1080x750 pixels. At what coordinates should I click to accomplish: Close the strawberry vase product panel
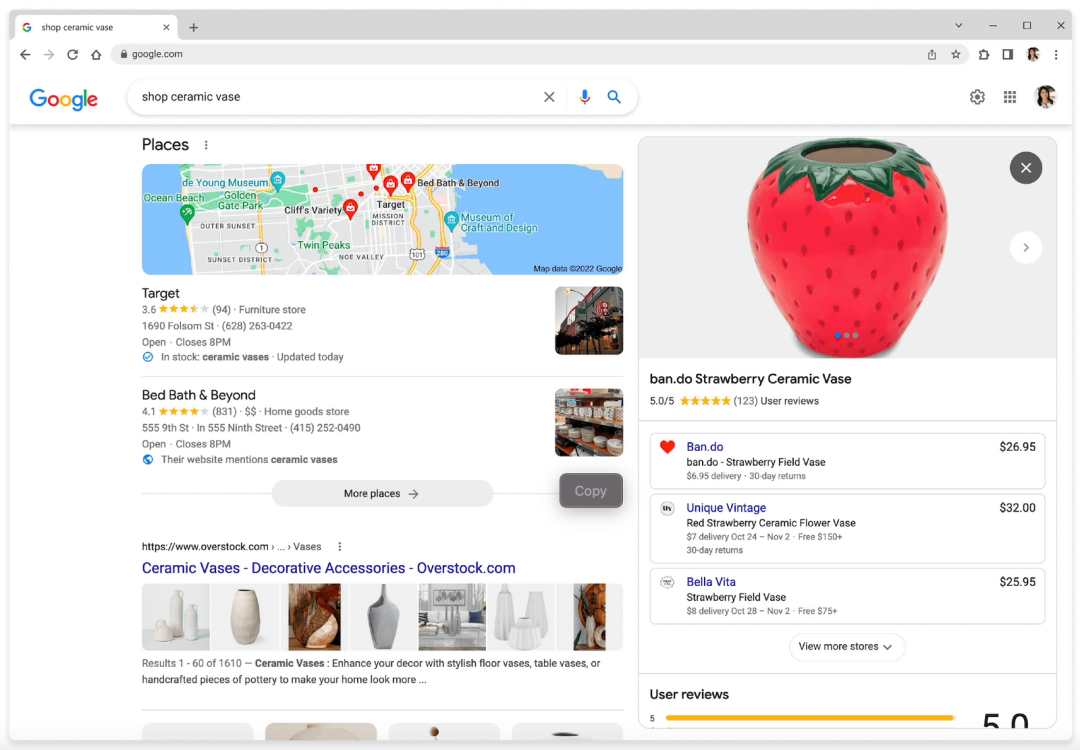(1026, 168)
